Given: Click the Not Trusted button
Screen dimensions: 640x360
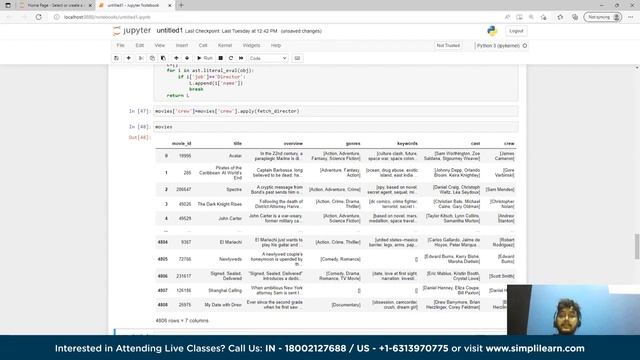Looking at the screenshot, I should click(x=448, y=46).
